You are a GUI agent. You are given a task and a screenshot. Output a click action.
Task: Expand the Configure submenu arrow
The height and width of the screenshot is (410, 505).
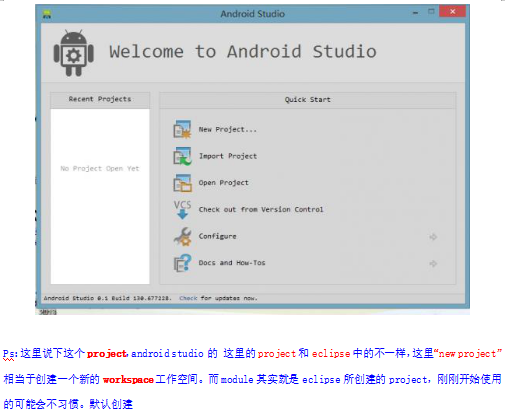click(x=433, y=237)
